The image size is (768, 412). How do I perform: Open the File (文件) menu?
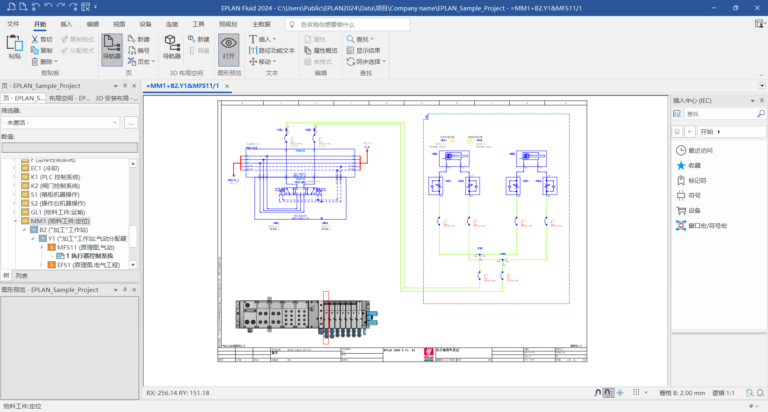[13, 24]
